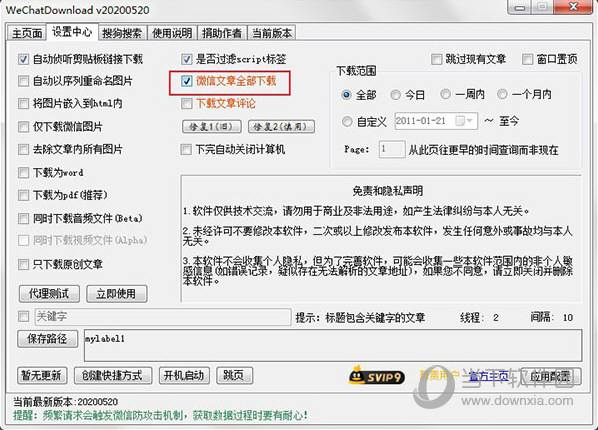598x430 pixels.
Task: Click the 代理测试 button
Action: point(49,293)
